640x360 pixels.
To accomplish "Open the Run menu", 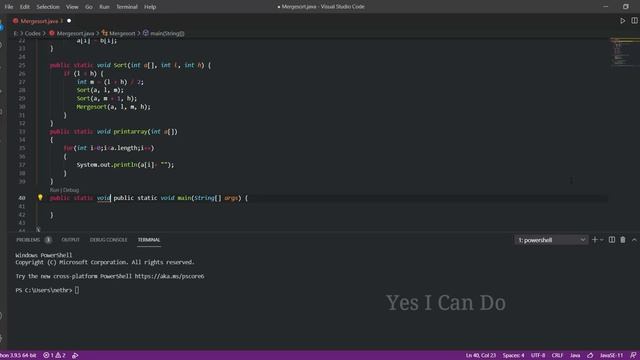I will 104,7.
